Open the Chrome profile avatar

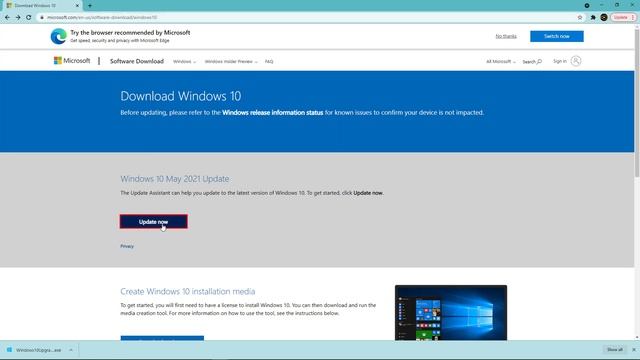[604, 18]
